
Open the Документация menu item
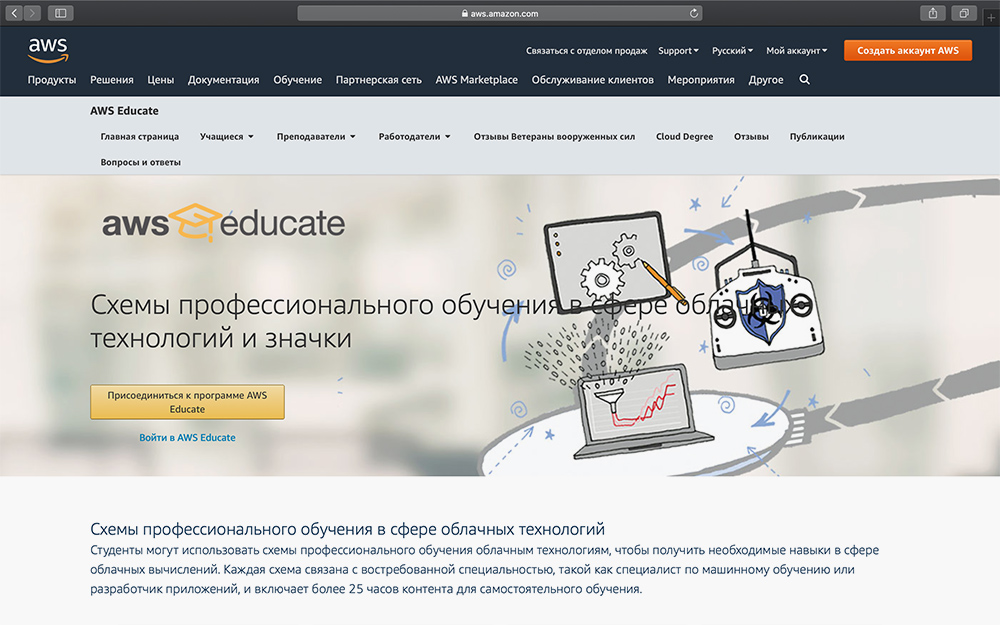pos(223,80)
